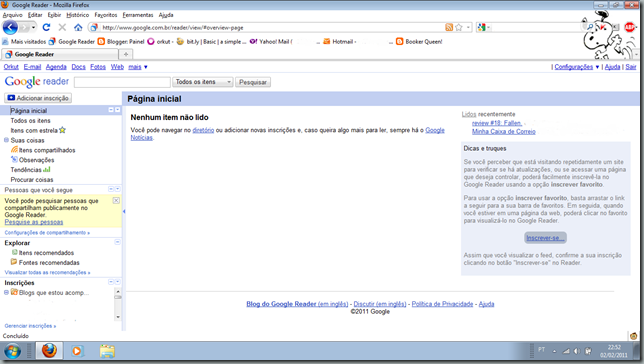Stop loading with the X toolbar icon
Image resolution: width=644 pixels, height=364 pixels.
click(x=62, y=28)
